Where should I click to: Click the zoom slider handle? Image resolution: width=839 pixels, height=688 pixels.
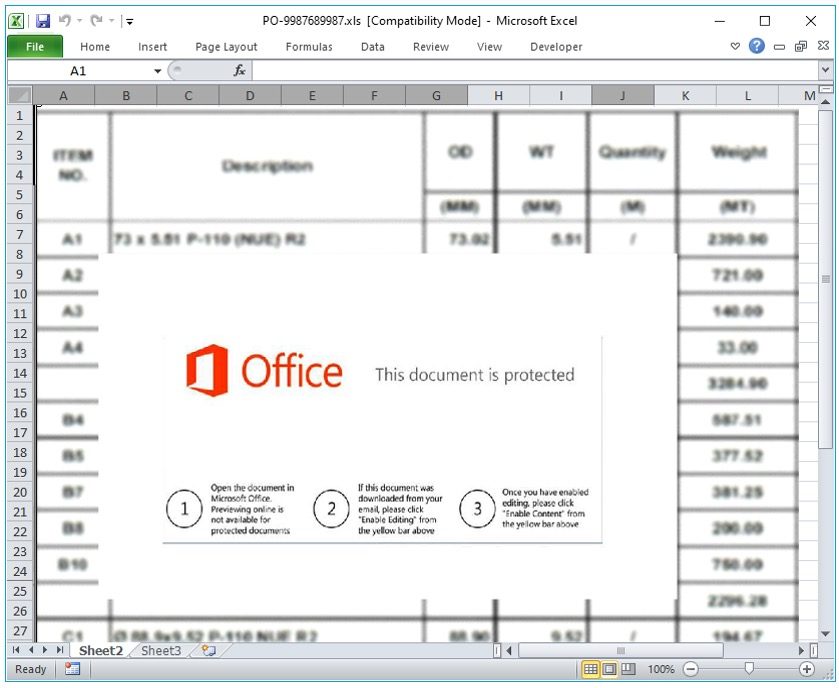[749, 669]
